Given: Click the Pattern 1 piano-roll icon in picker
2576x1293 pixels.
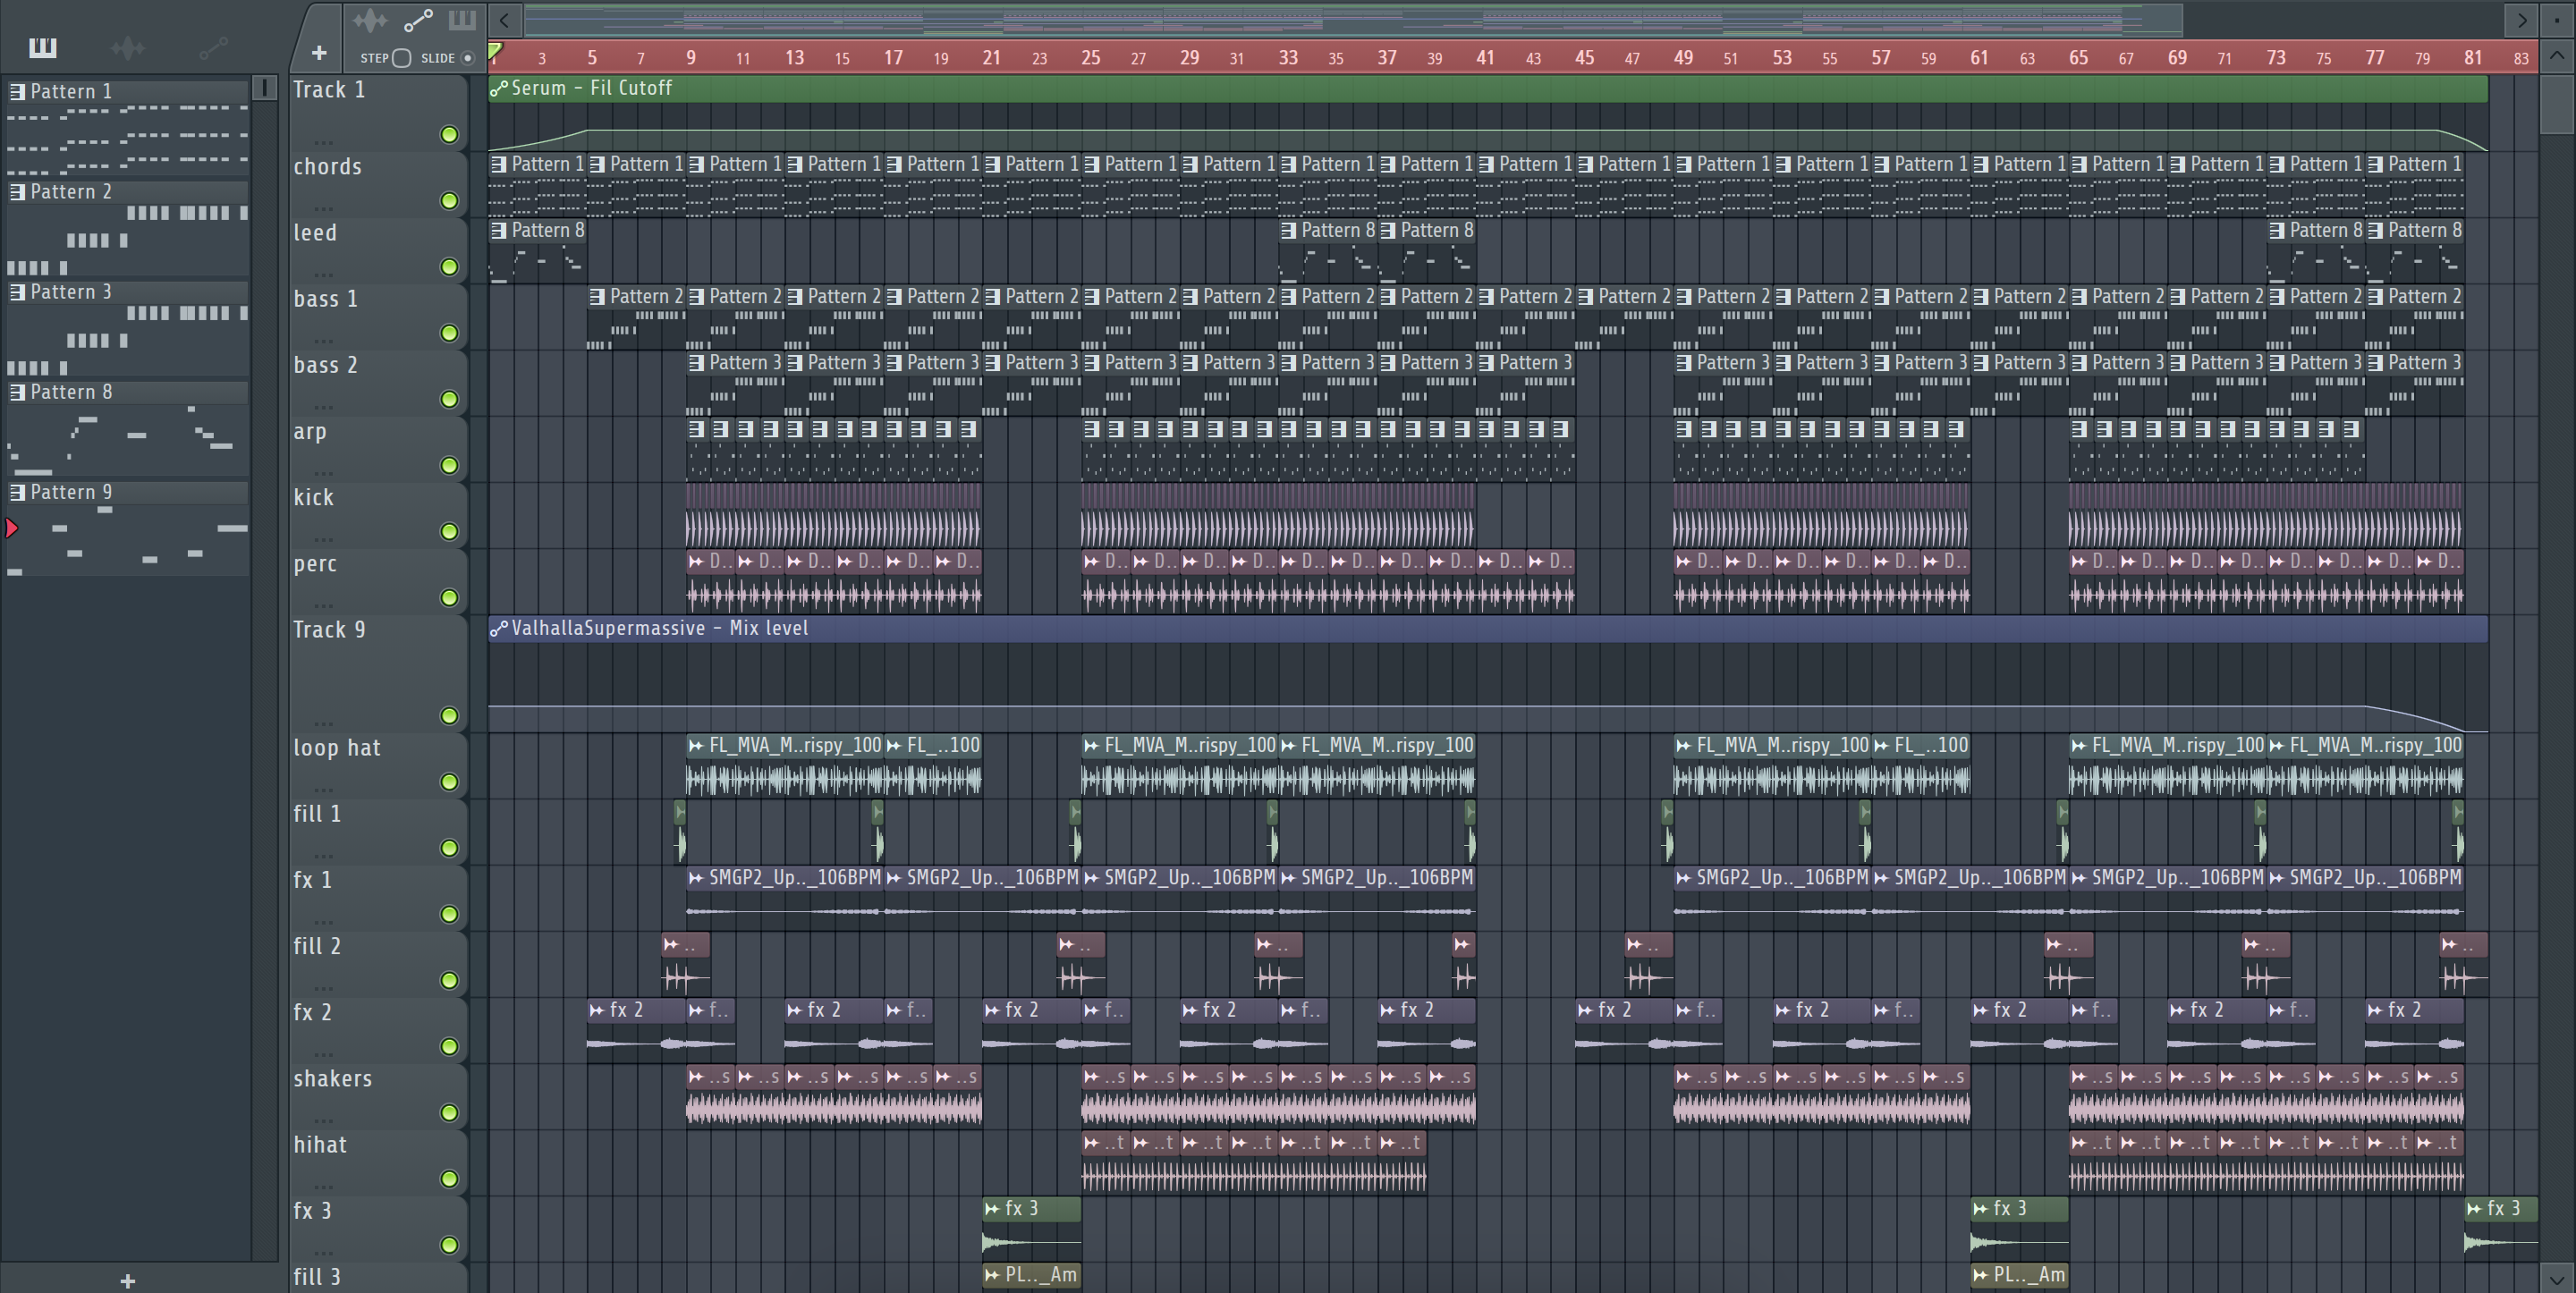Looking at the screenshot, I should (x=17, y=91).
